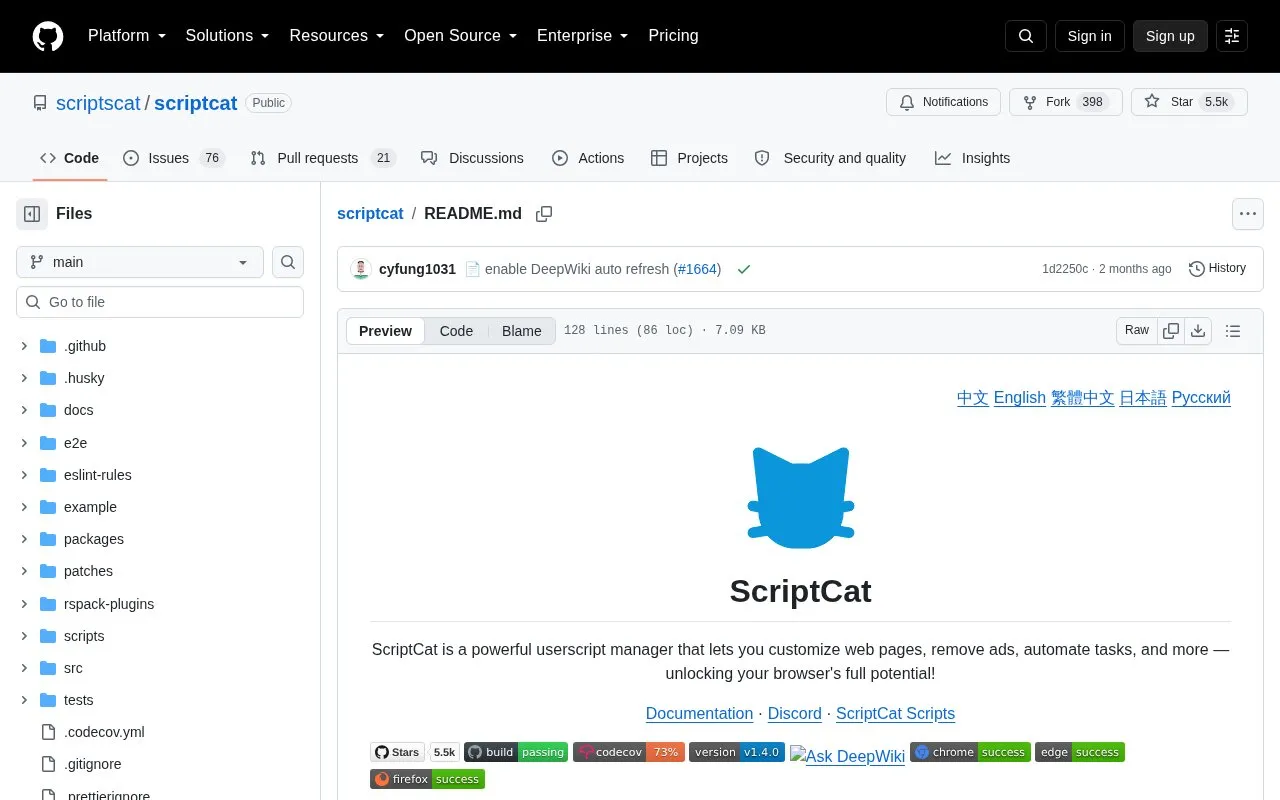Open the Issues tab

174,158
